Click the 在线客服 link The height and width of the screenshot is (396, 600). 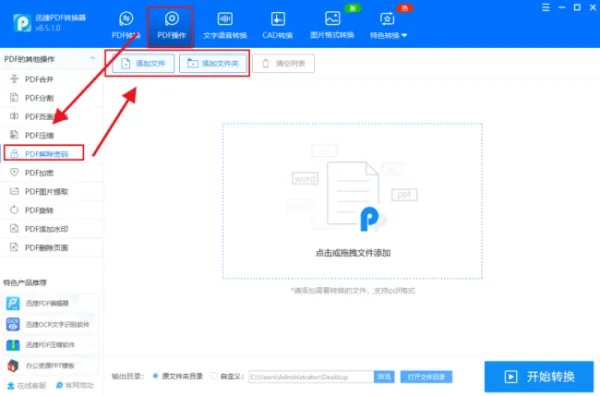(x=27, y=385)
